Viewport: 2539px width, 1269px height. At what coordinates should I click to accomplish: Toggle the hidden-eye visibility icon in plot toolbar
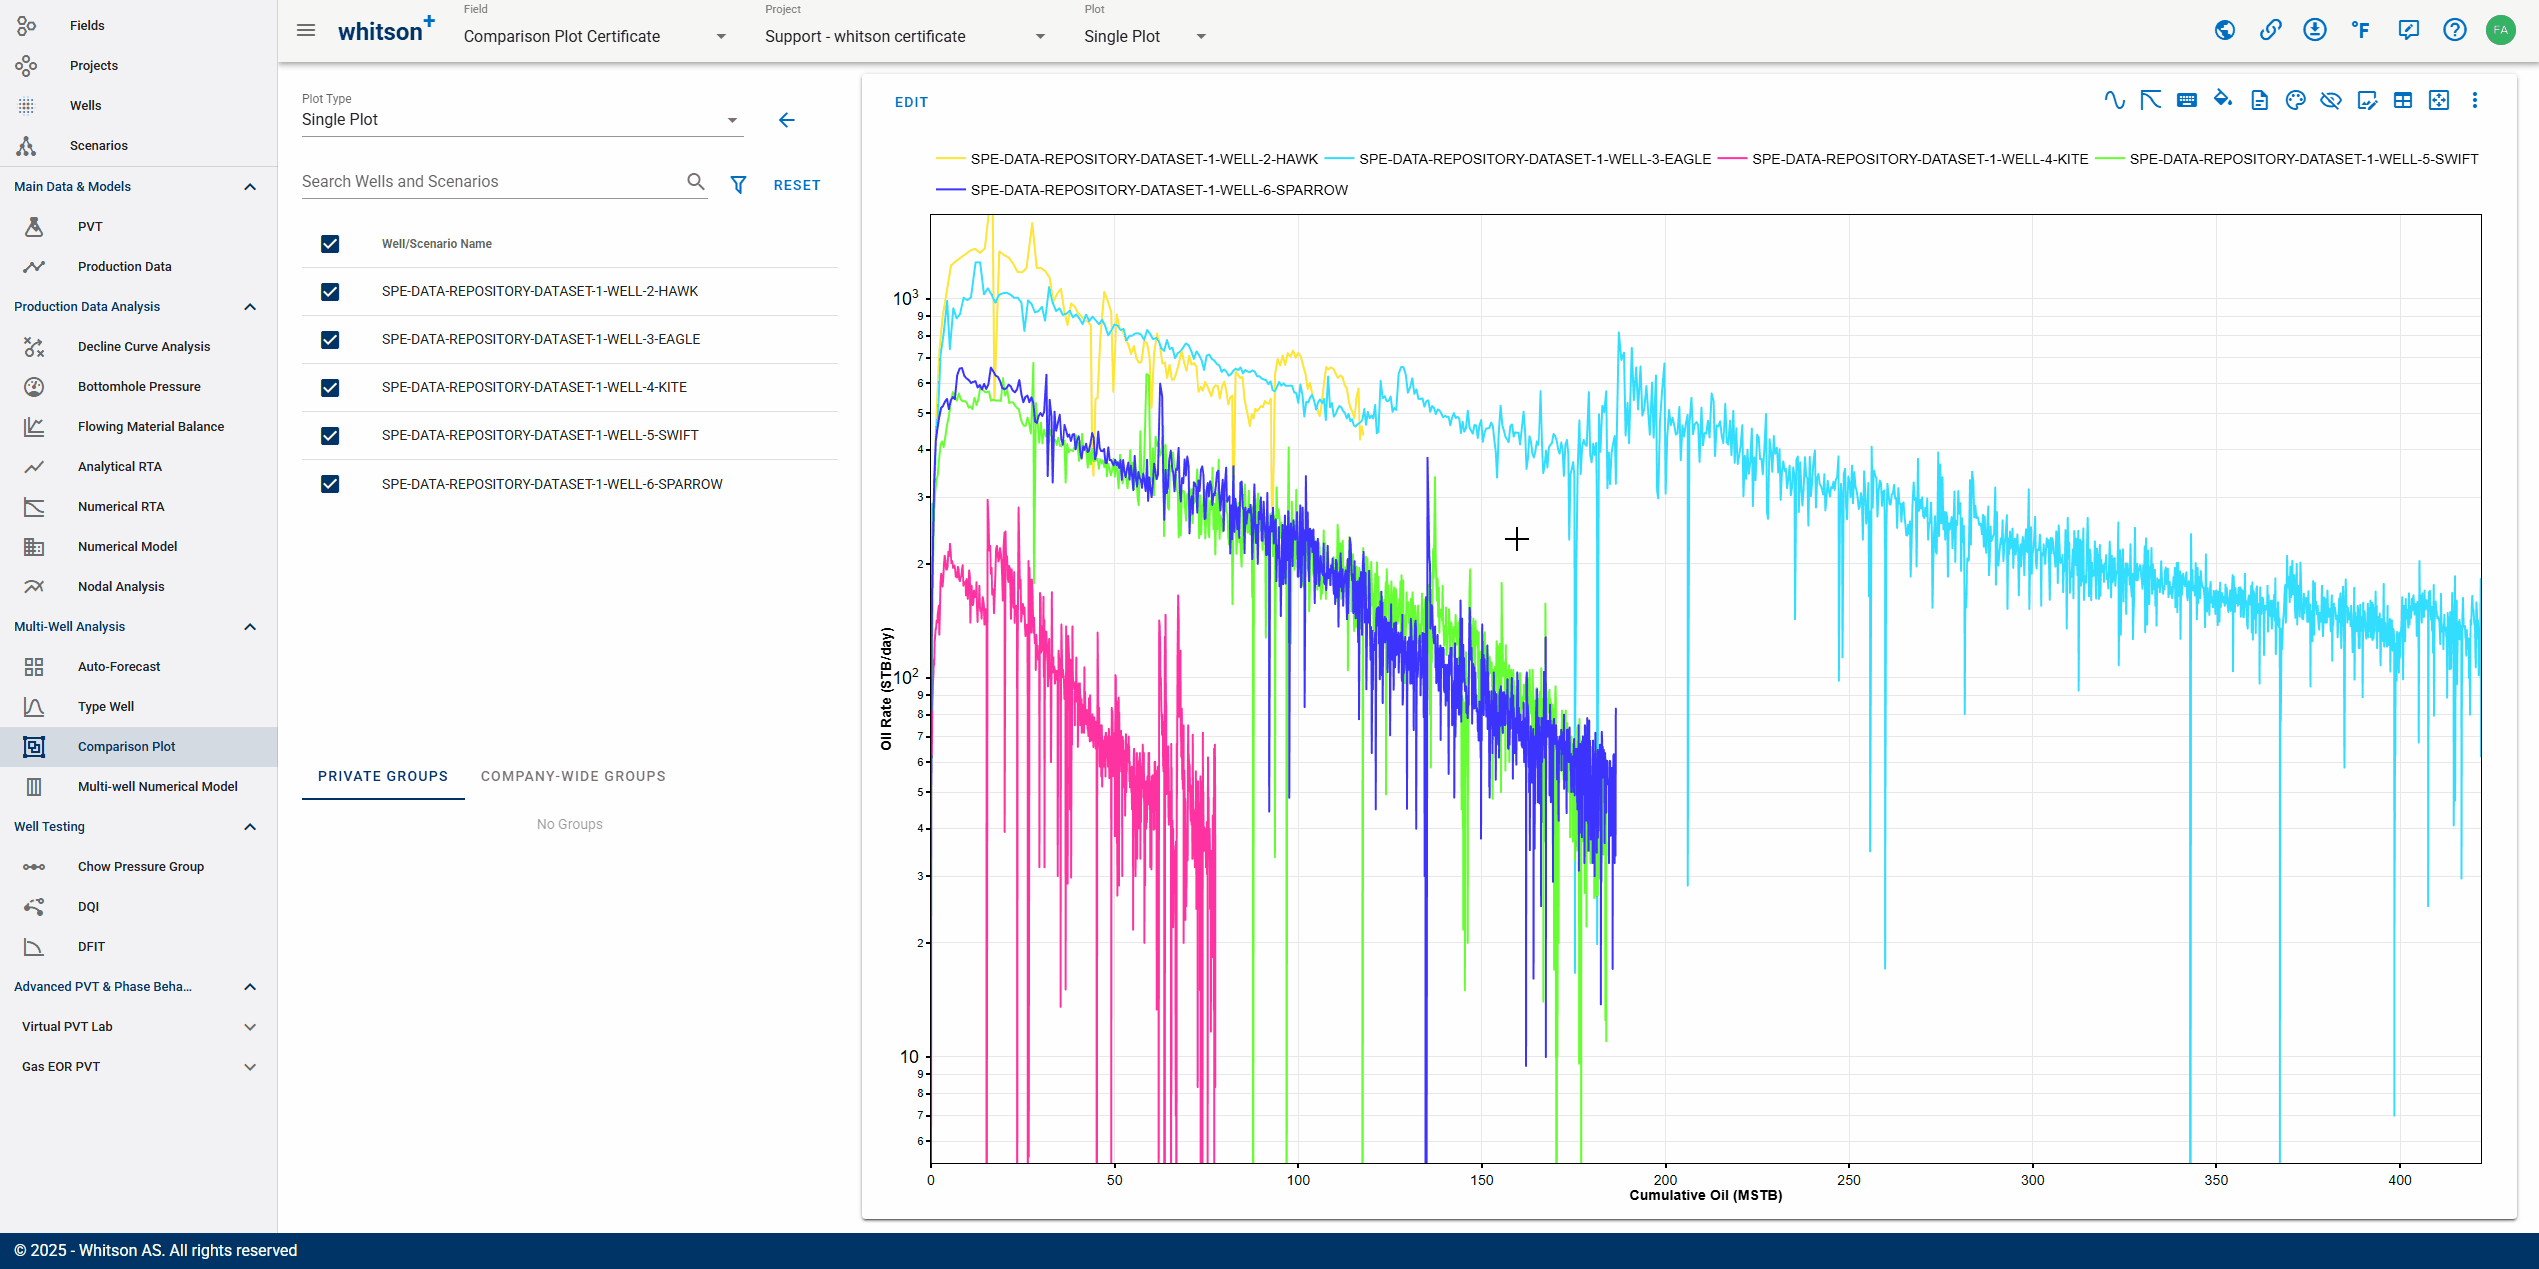pyautogui.click(x=2331, y=100)
